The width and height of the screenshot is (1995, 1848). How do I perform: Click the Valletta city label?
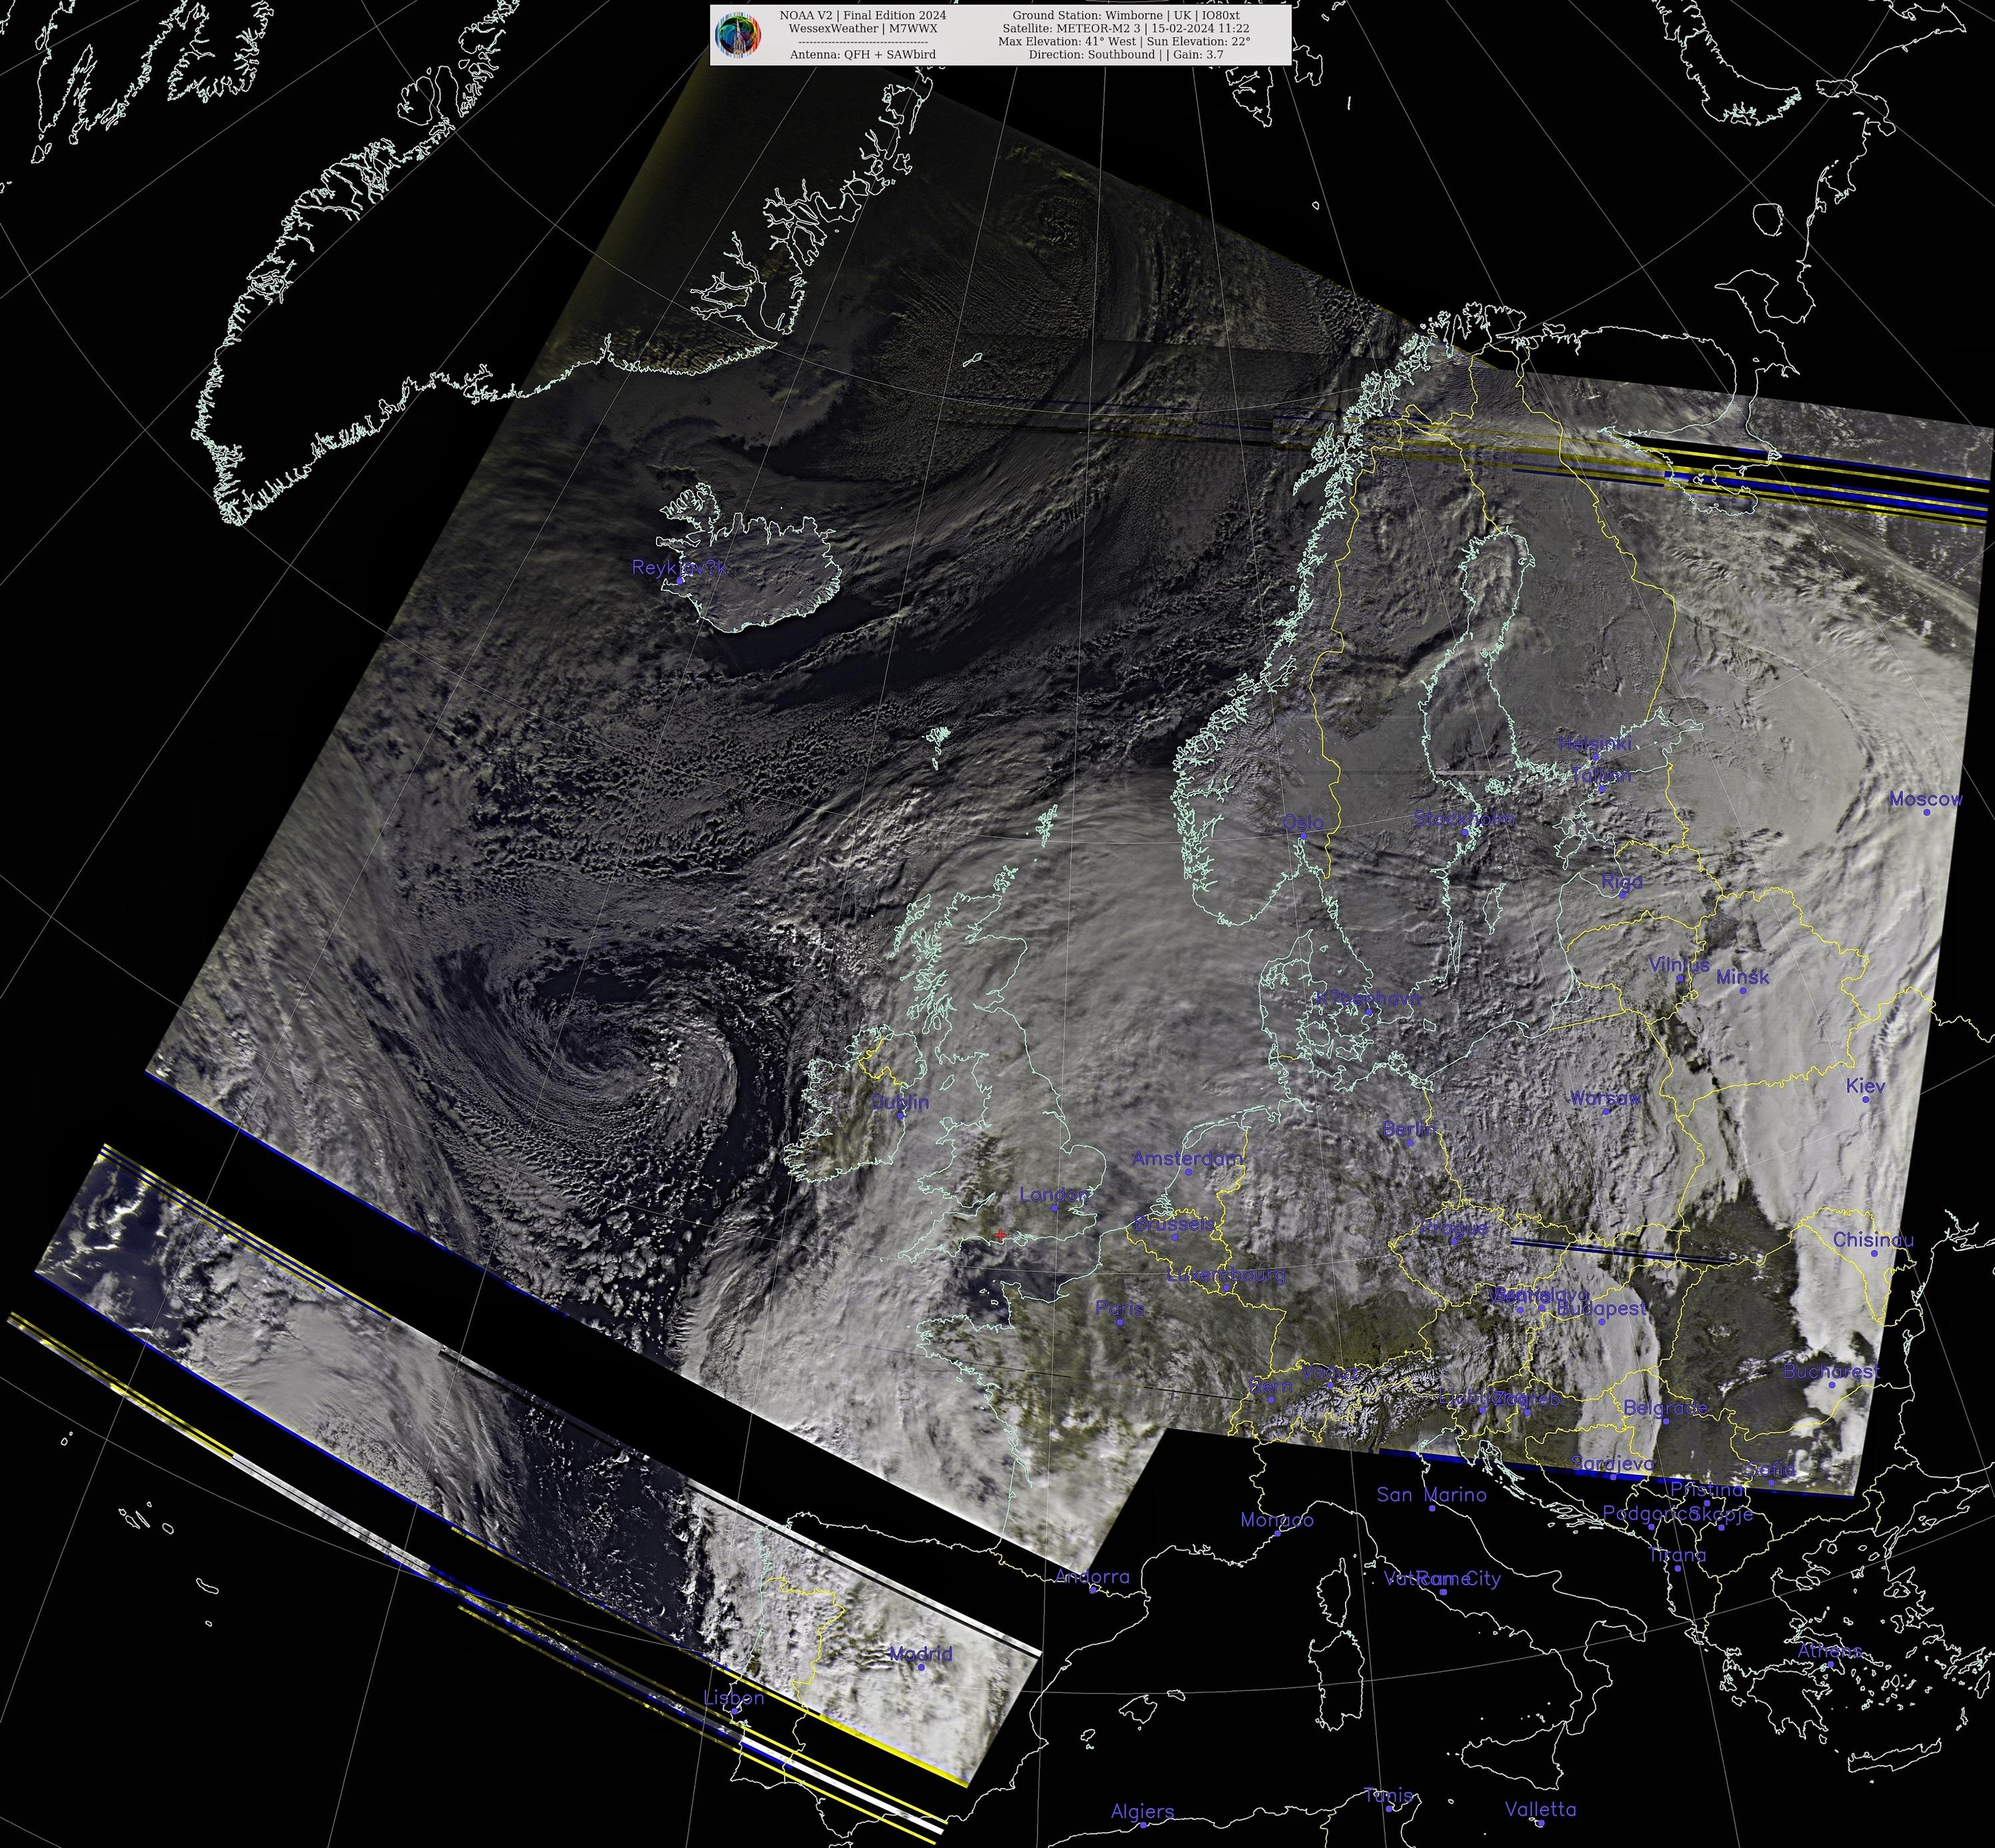[x=1540, y=1809]
